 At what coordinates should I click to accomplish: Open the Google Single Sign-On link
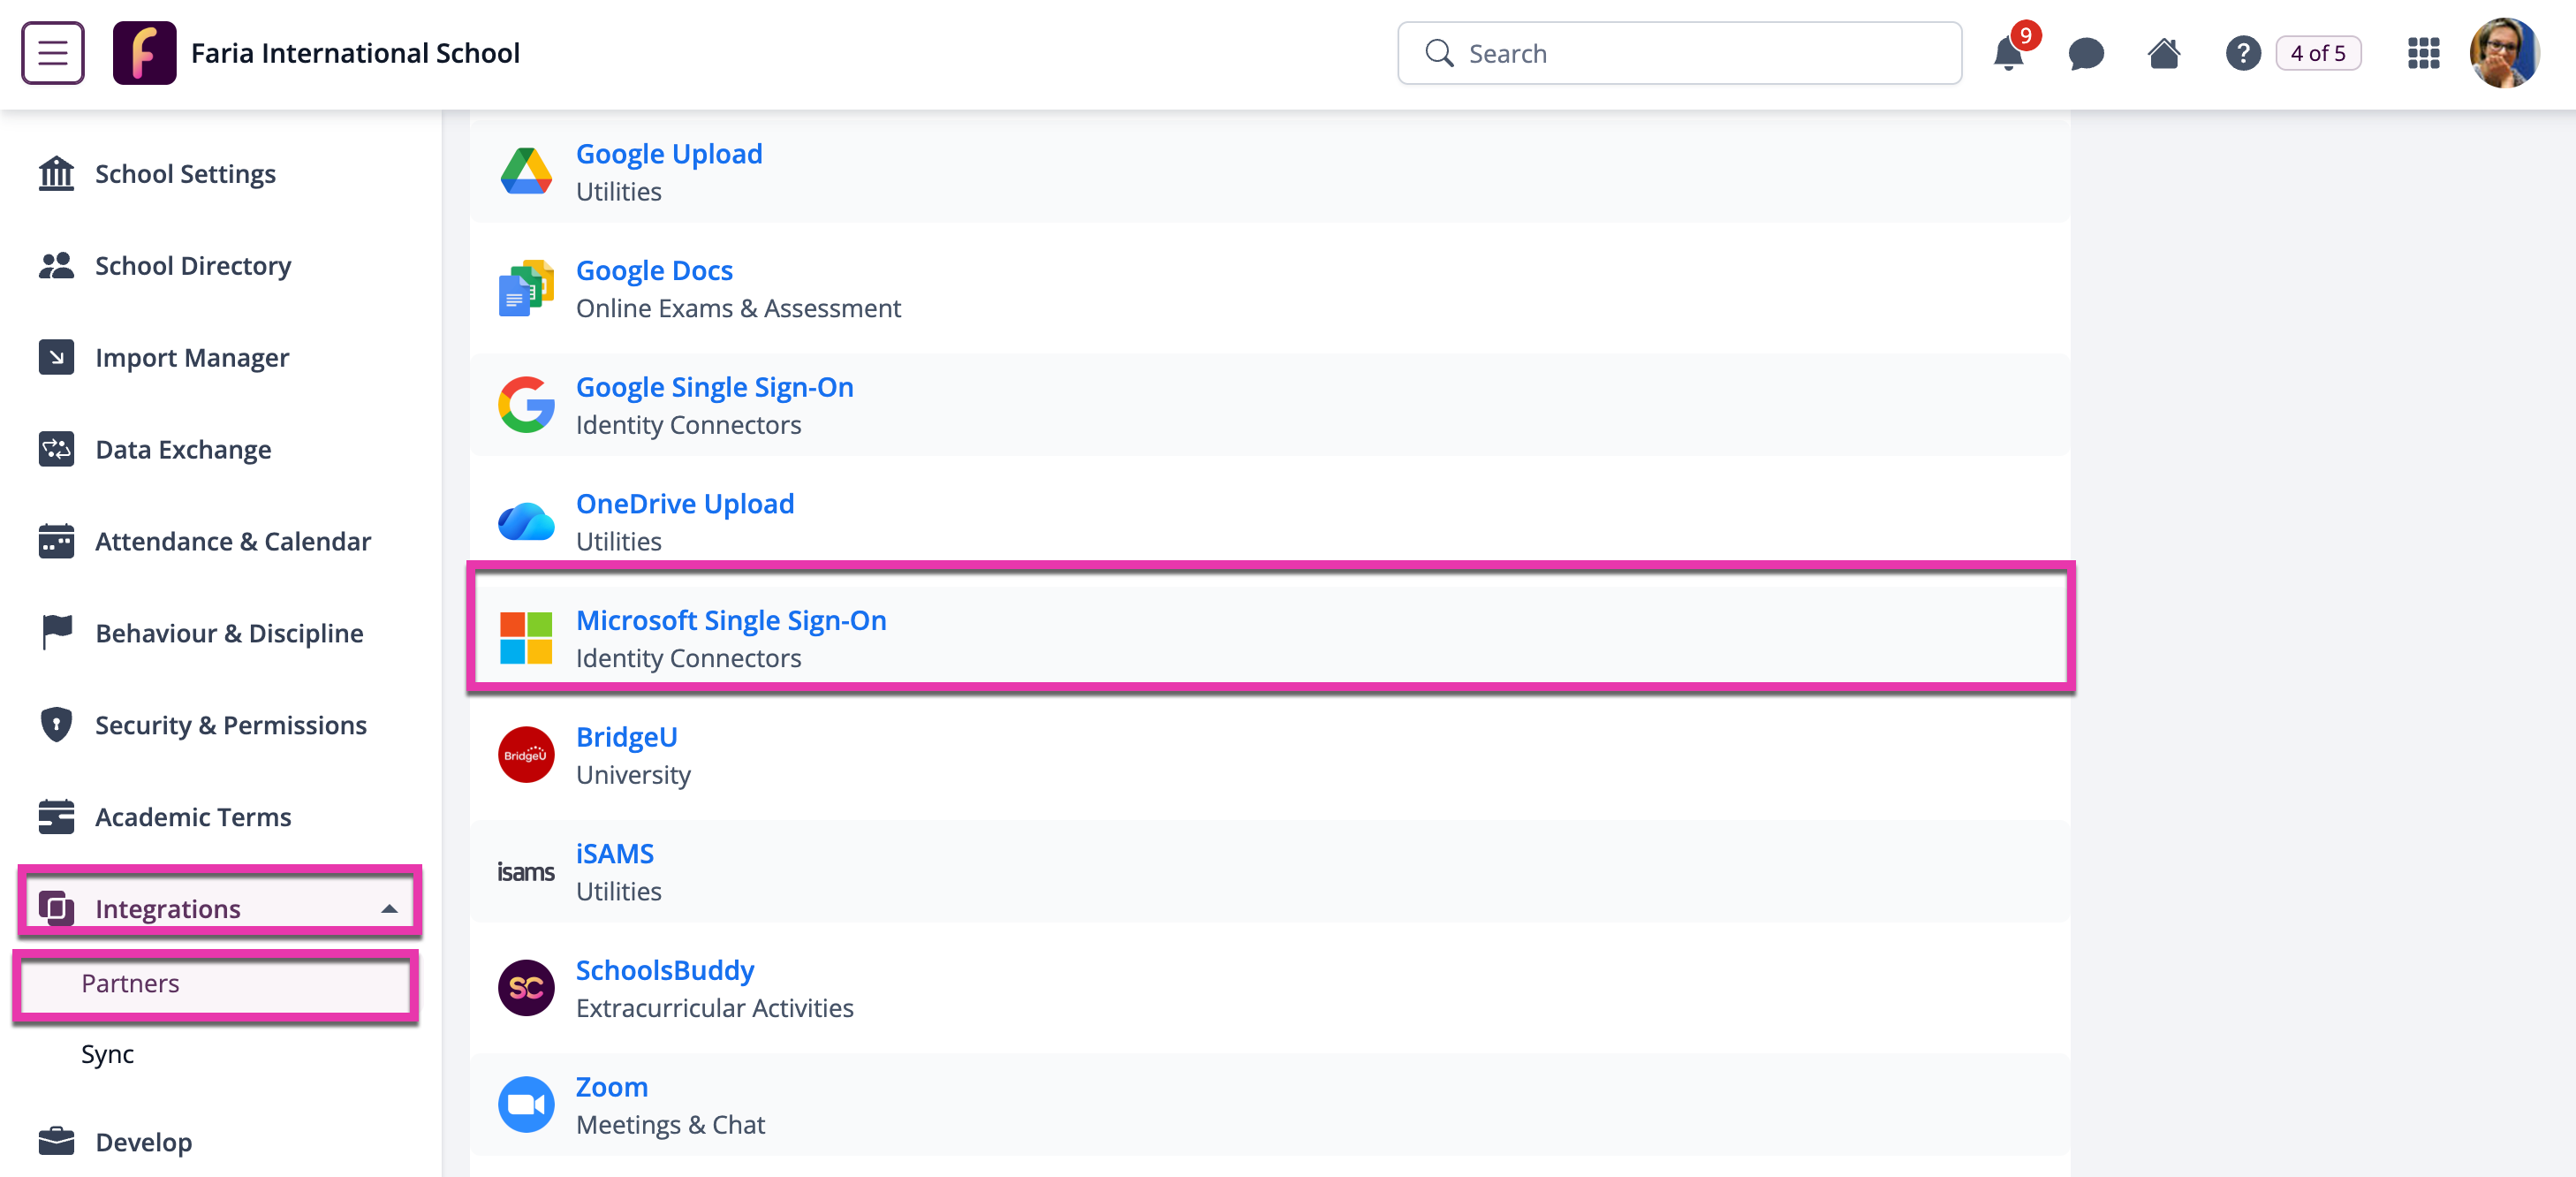[x=715, y=387]
